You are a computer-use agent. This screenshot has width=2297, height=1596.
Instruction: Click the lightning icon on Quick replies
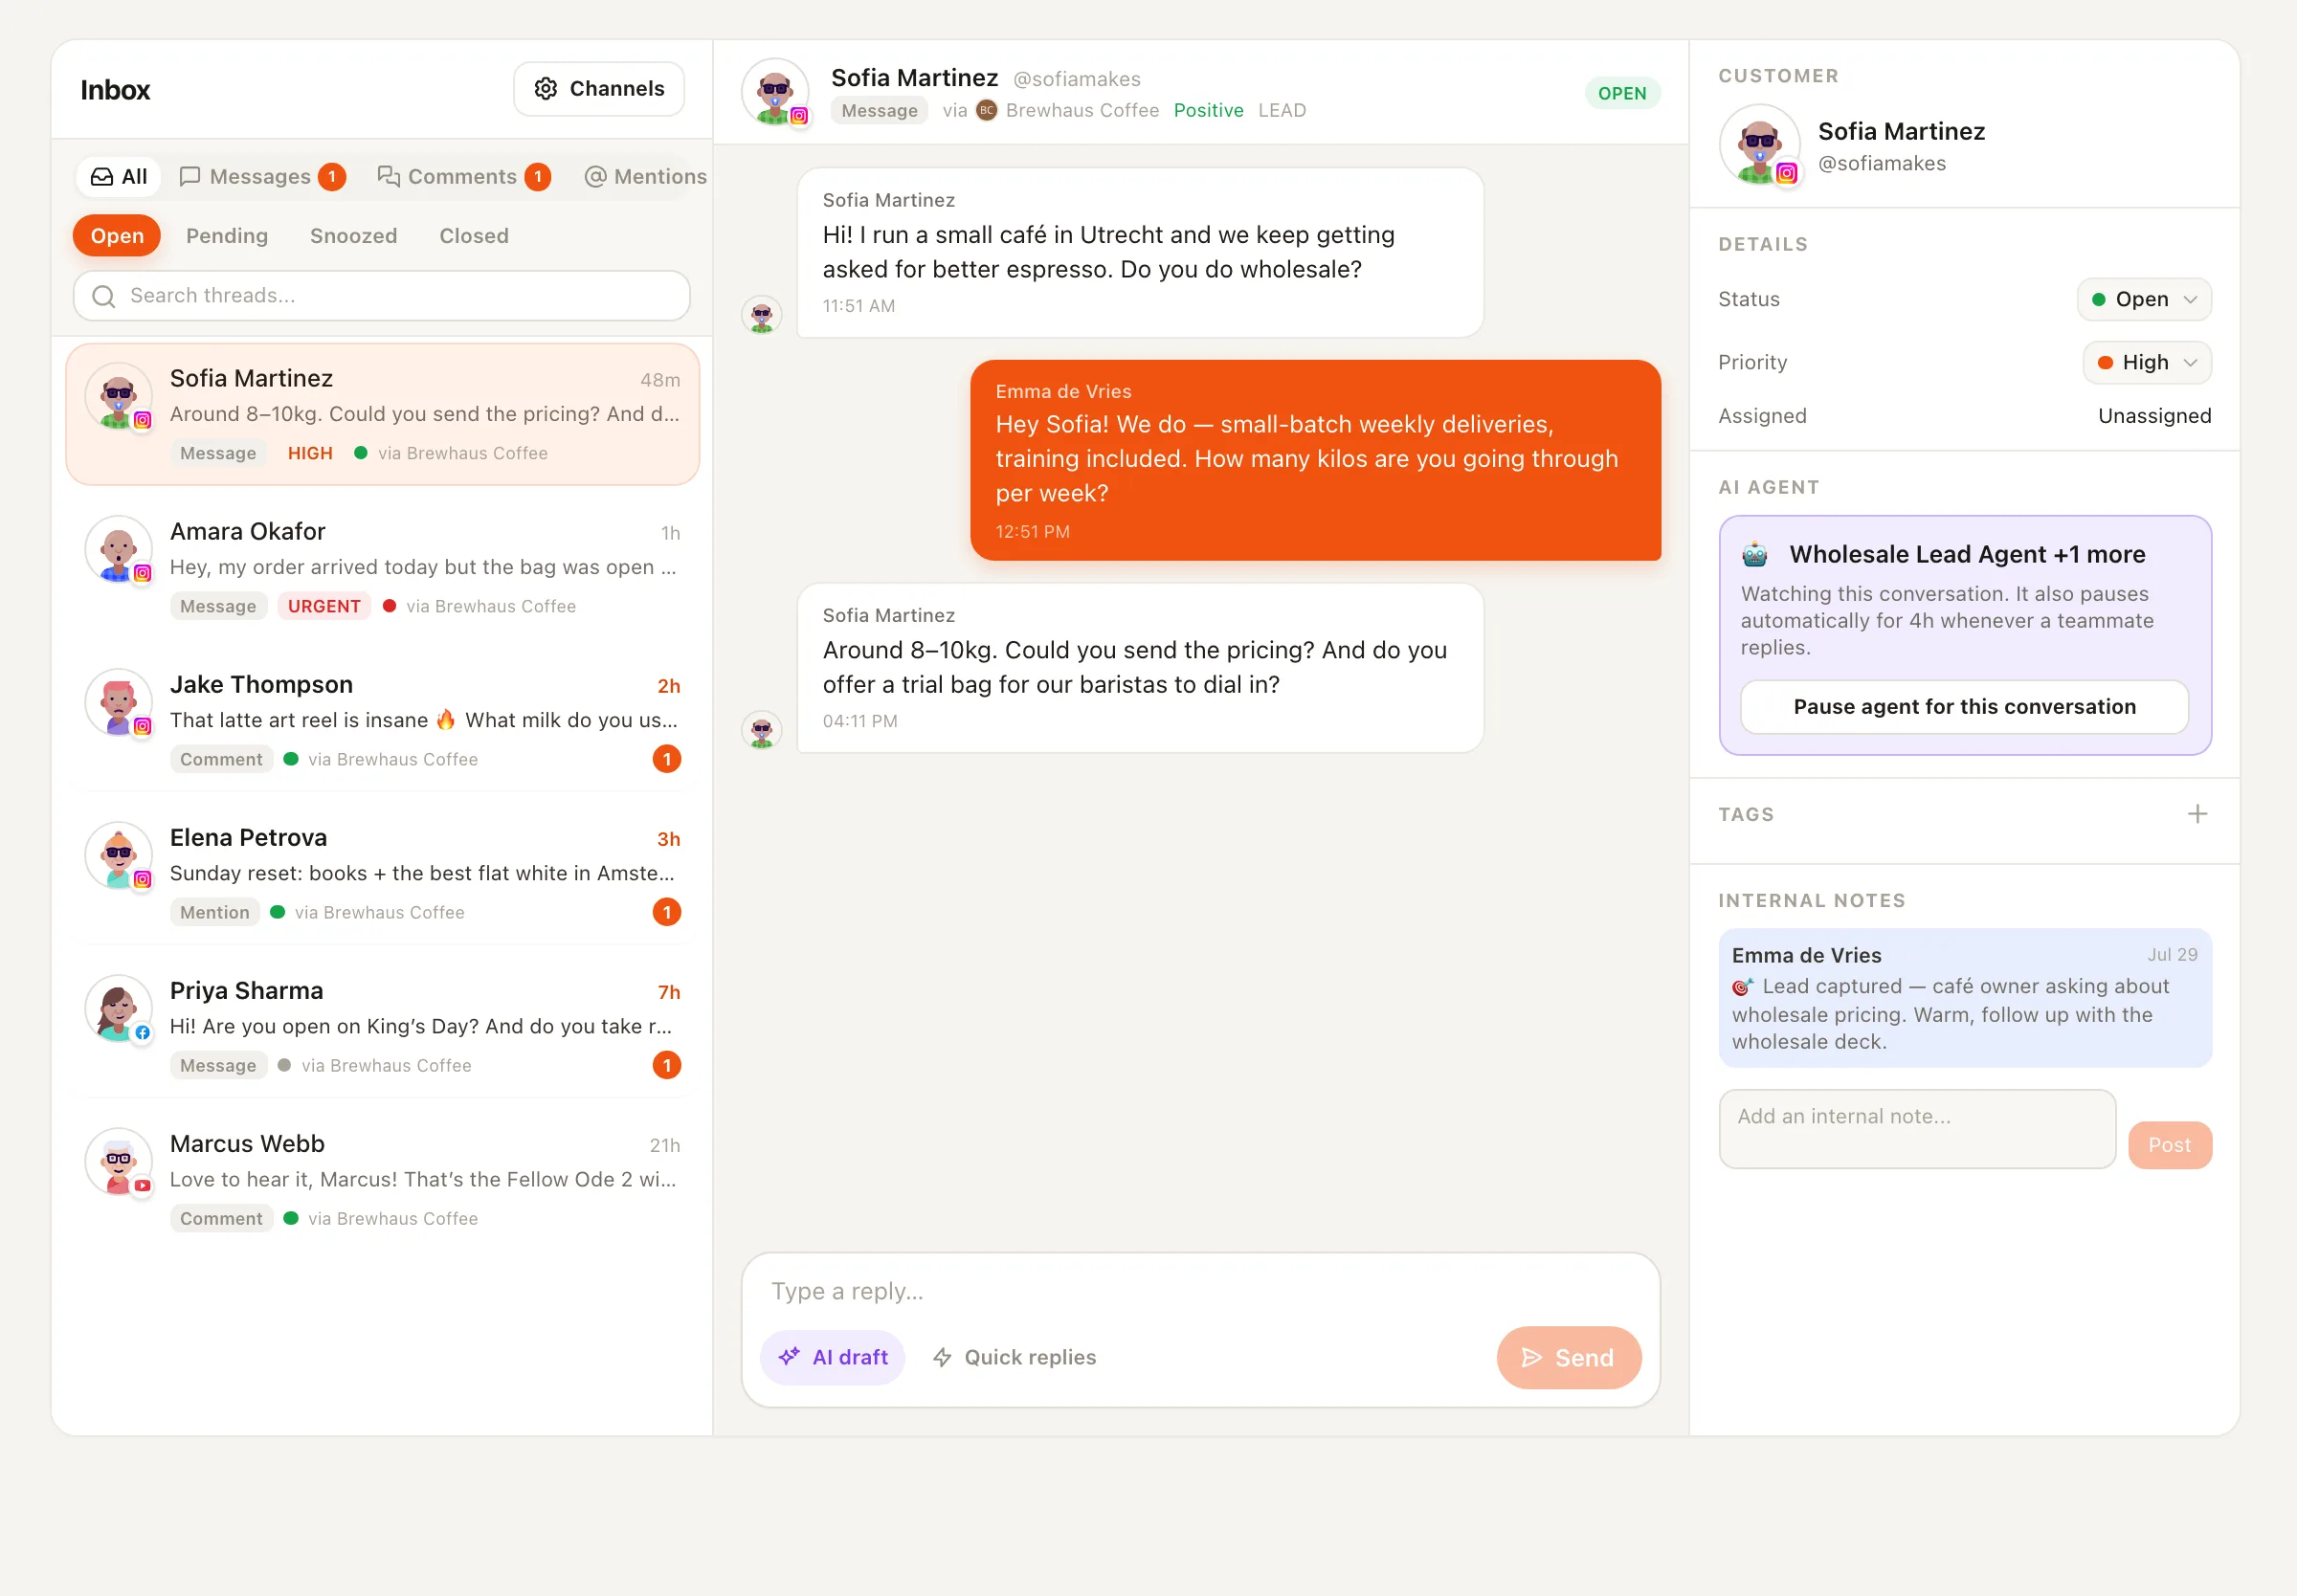942,1358
